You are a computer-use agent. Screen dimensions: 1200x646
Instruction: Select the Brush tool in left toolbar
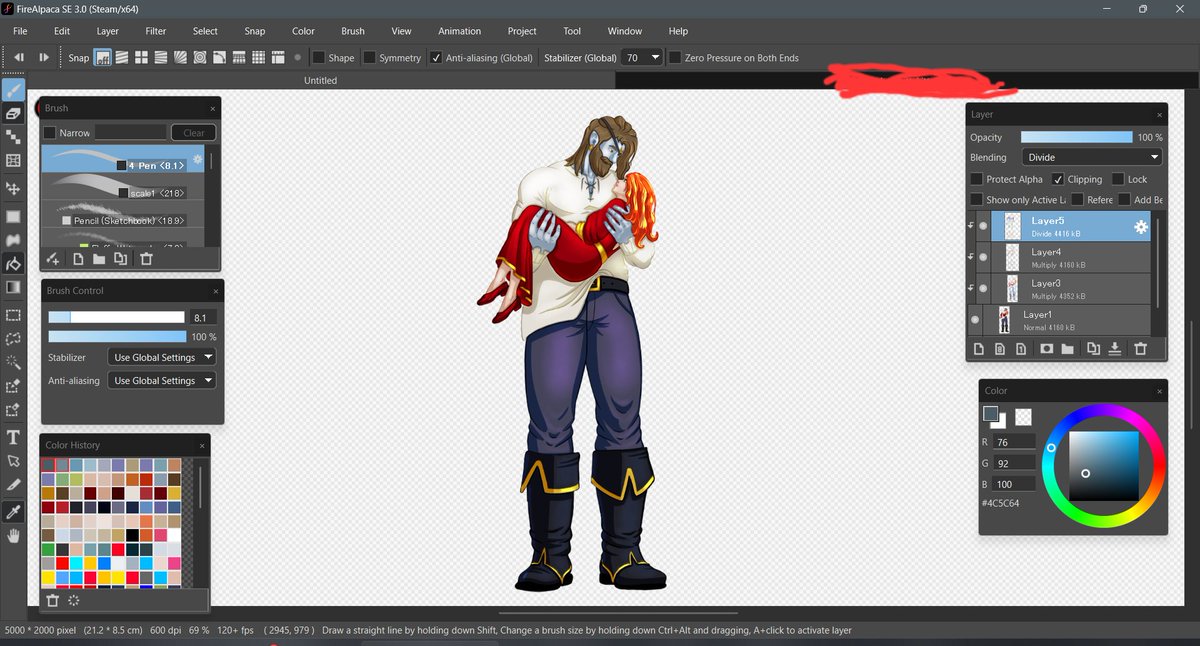point(13,90)
